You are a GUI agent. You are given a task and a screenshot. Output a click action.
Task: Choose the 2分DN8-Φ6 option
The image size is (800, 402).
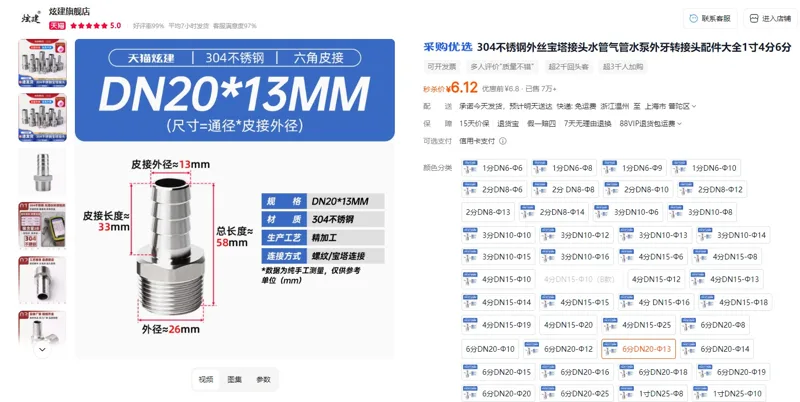coord(494,189)
